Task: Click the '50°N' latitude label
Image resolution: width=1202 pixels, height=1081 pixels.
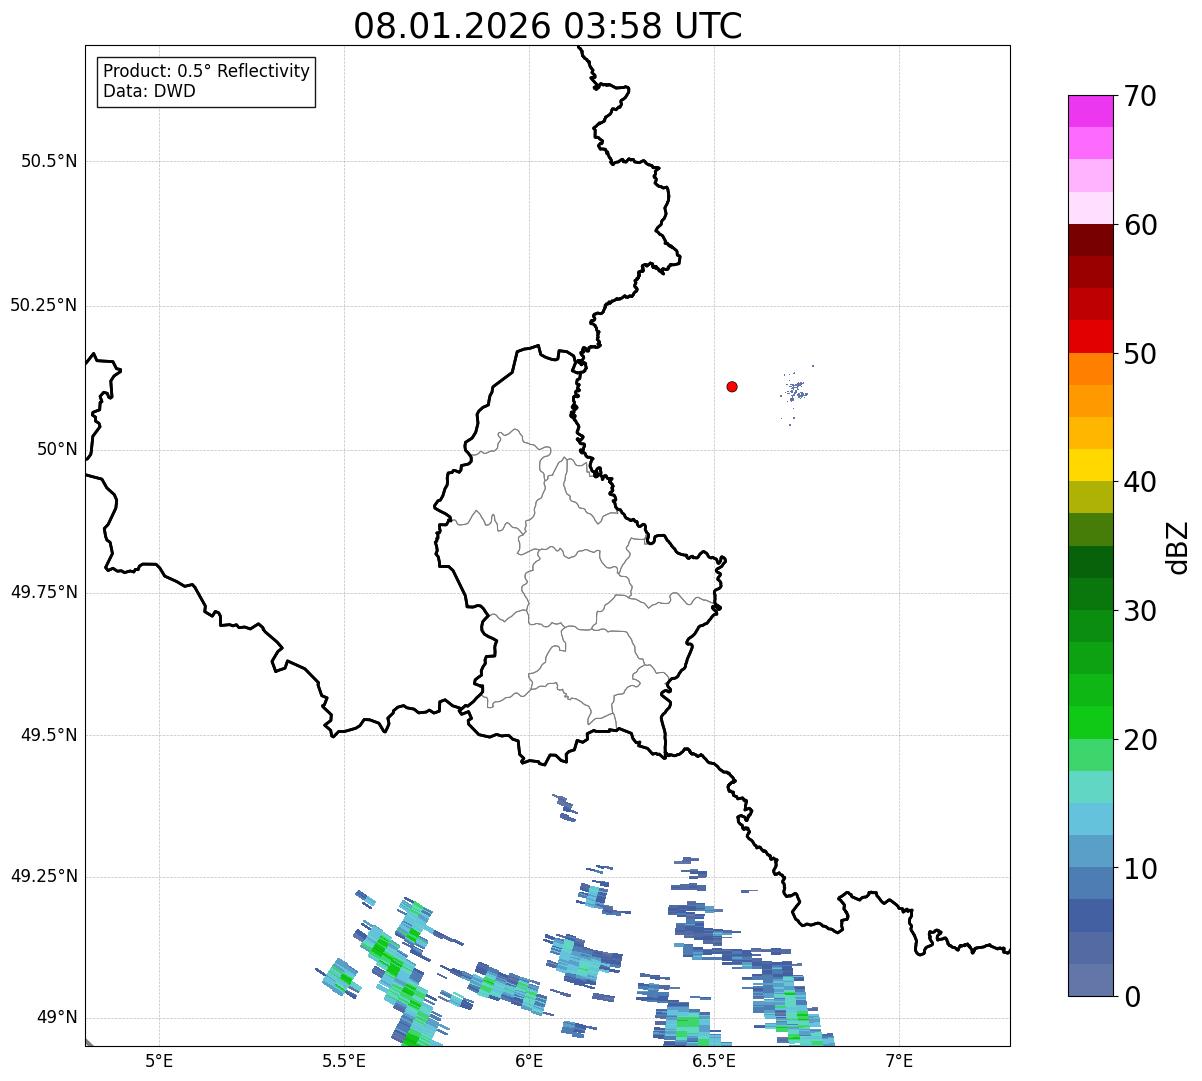Action: [x=57, y=449]
